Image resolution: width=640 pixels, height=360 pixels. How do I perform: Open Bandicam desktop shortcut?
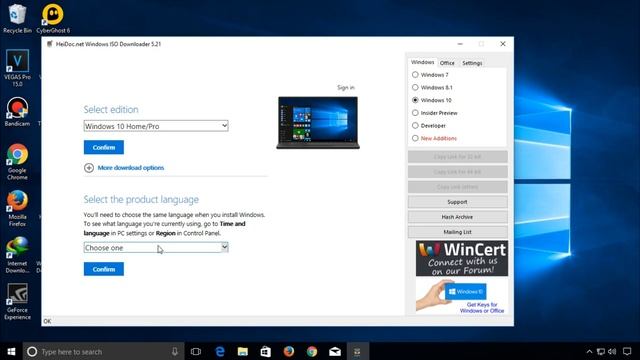pos(17,111)
